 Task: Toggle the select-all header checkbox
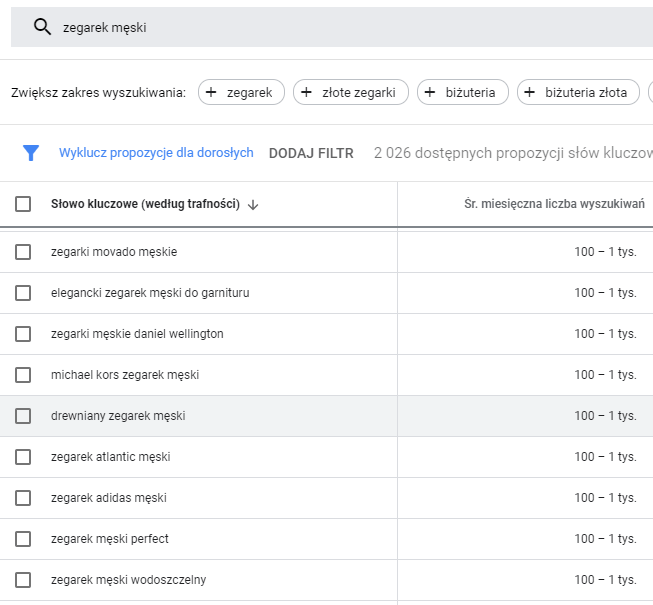point(23,204)
